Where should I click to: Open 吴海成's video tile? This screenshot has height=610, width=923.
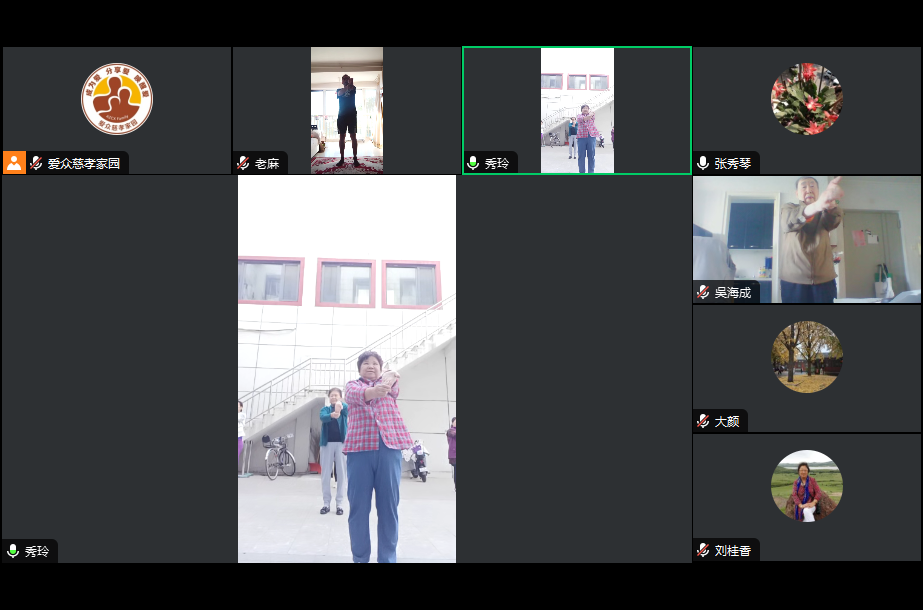[x=807, y=240]
